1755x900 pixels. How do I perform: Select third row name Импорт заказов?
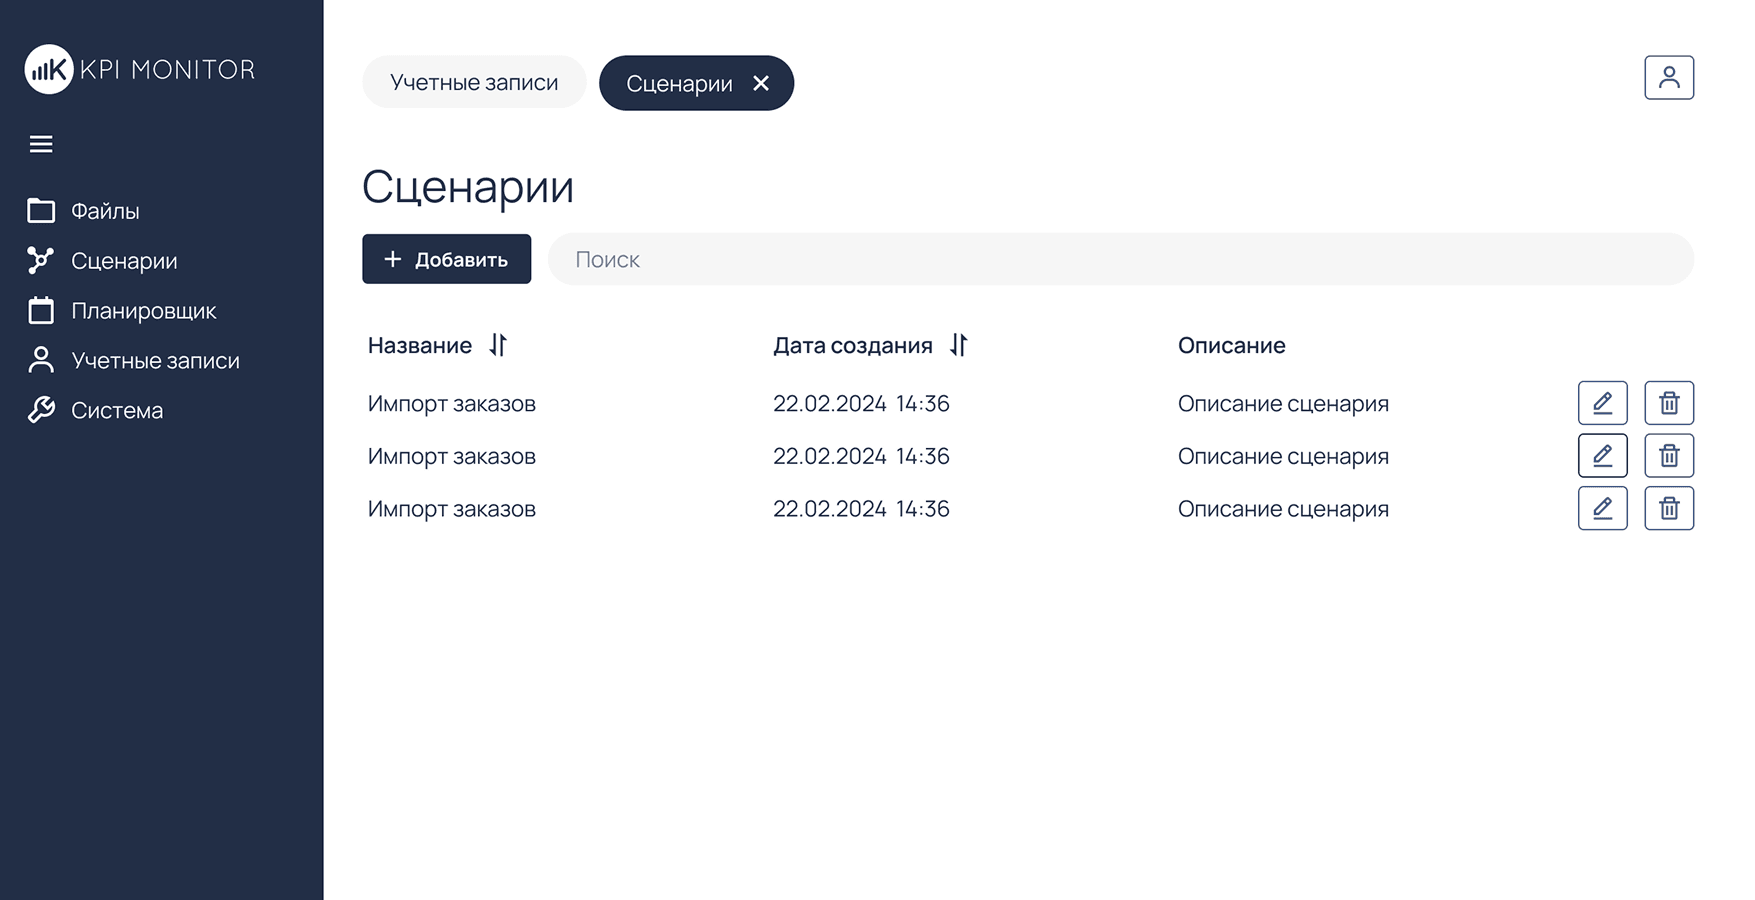coord(452,508)
